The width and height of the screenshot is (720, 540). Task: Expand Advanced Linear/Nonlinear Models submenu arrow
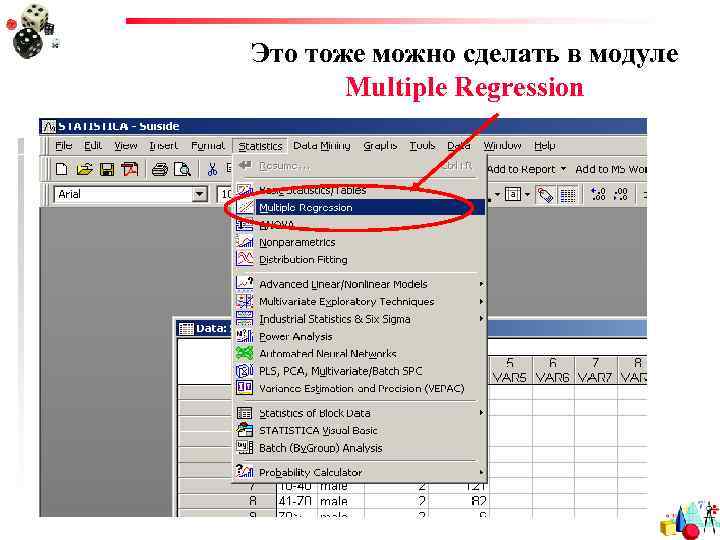point(481,284)
